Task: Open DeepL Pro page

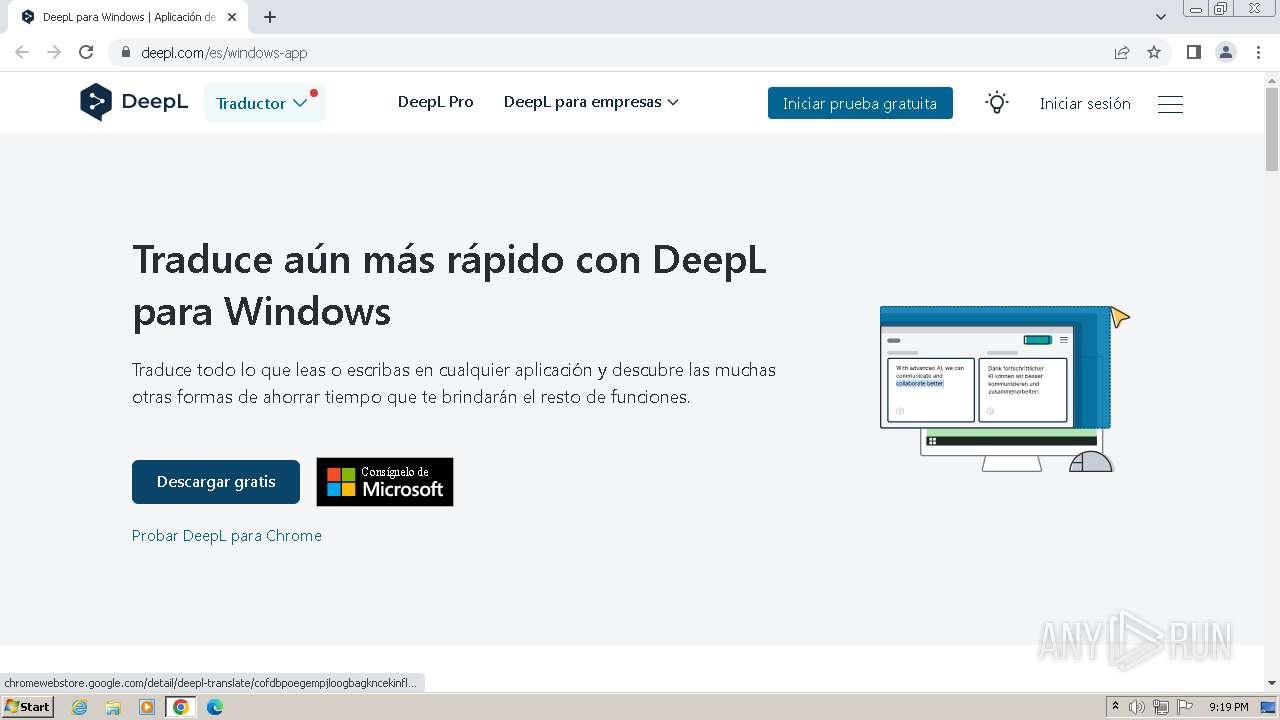Action: pyautogui.click(x=436, y=102)
